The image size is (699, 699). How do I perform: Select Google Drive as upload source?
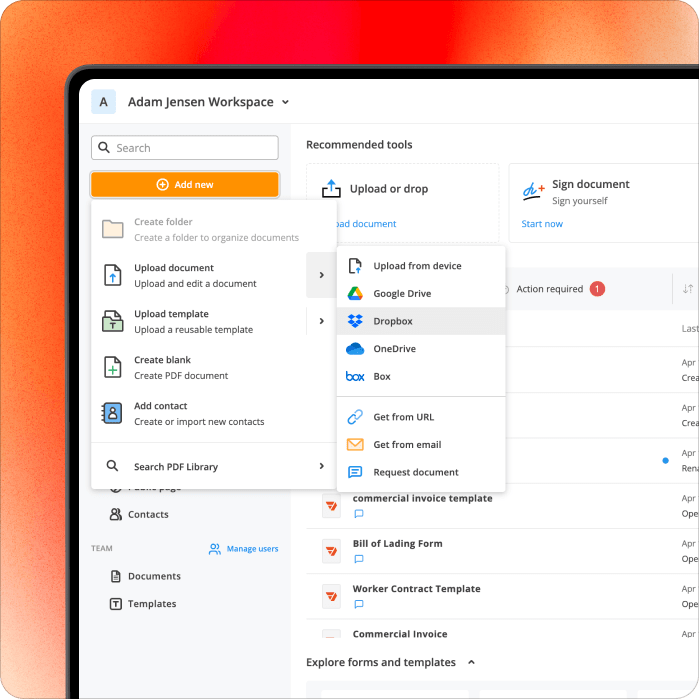[x=421, y=293]
